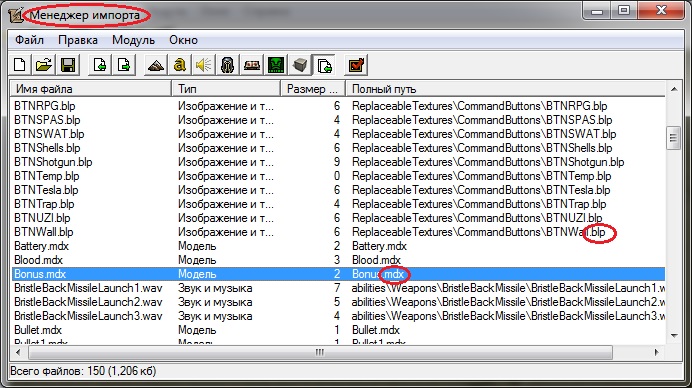Open the Terrain Editor mountain icon
The width and height of the screenshot is (692, 388).
[x=156, y=65]
